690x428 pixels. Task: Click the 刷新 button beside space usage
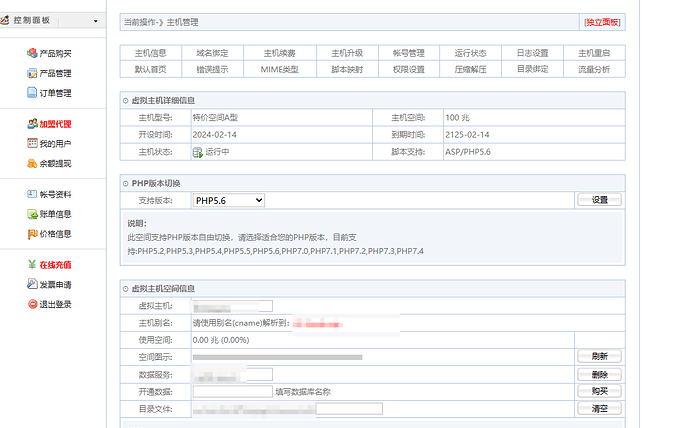click(599, 356)
